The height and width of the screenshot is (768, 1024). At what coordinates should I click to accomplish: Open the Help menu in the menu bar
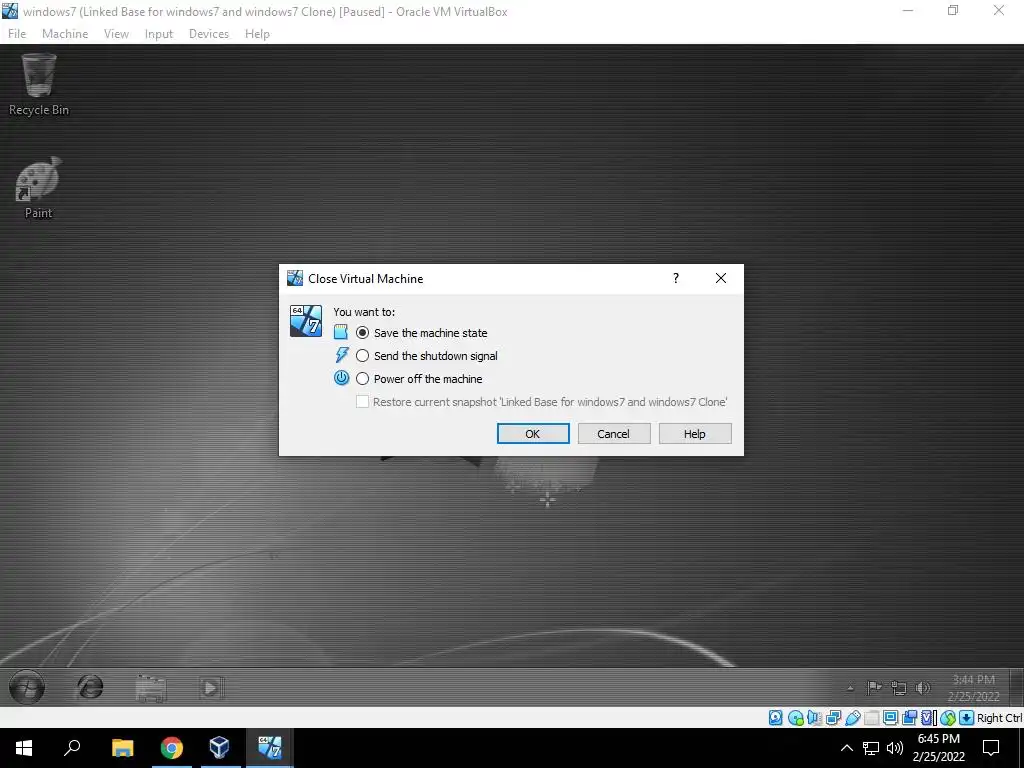pos(257,34)
